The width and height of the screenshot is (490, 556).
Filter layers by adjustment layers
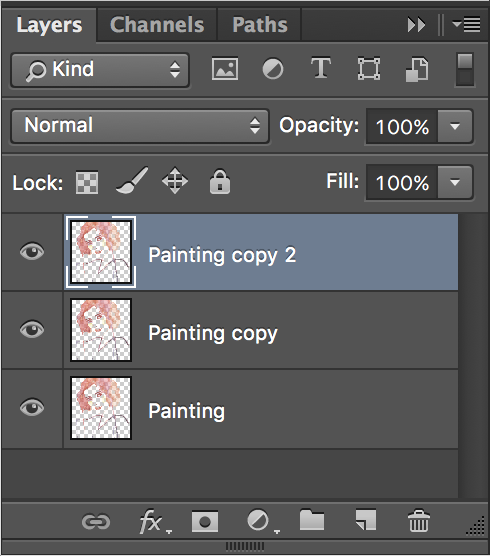pyautogui.click(x=273, y=69)
